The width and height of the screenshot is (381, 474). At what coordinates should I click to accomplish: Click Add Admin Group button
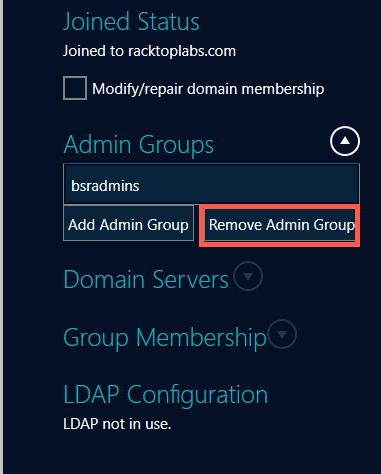click(x=128, y=223)
